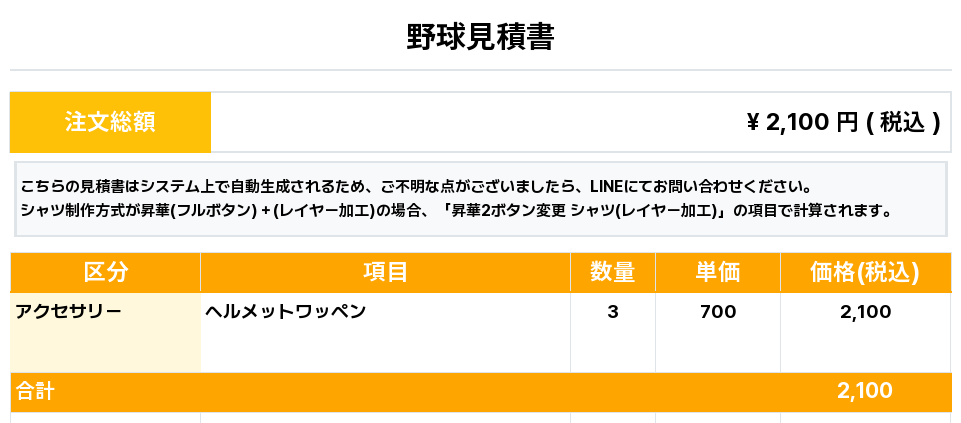Click the 価格(税込) column header
This screenshot has width=961, height=423.
click(865, 272)
